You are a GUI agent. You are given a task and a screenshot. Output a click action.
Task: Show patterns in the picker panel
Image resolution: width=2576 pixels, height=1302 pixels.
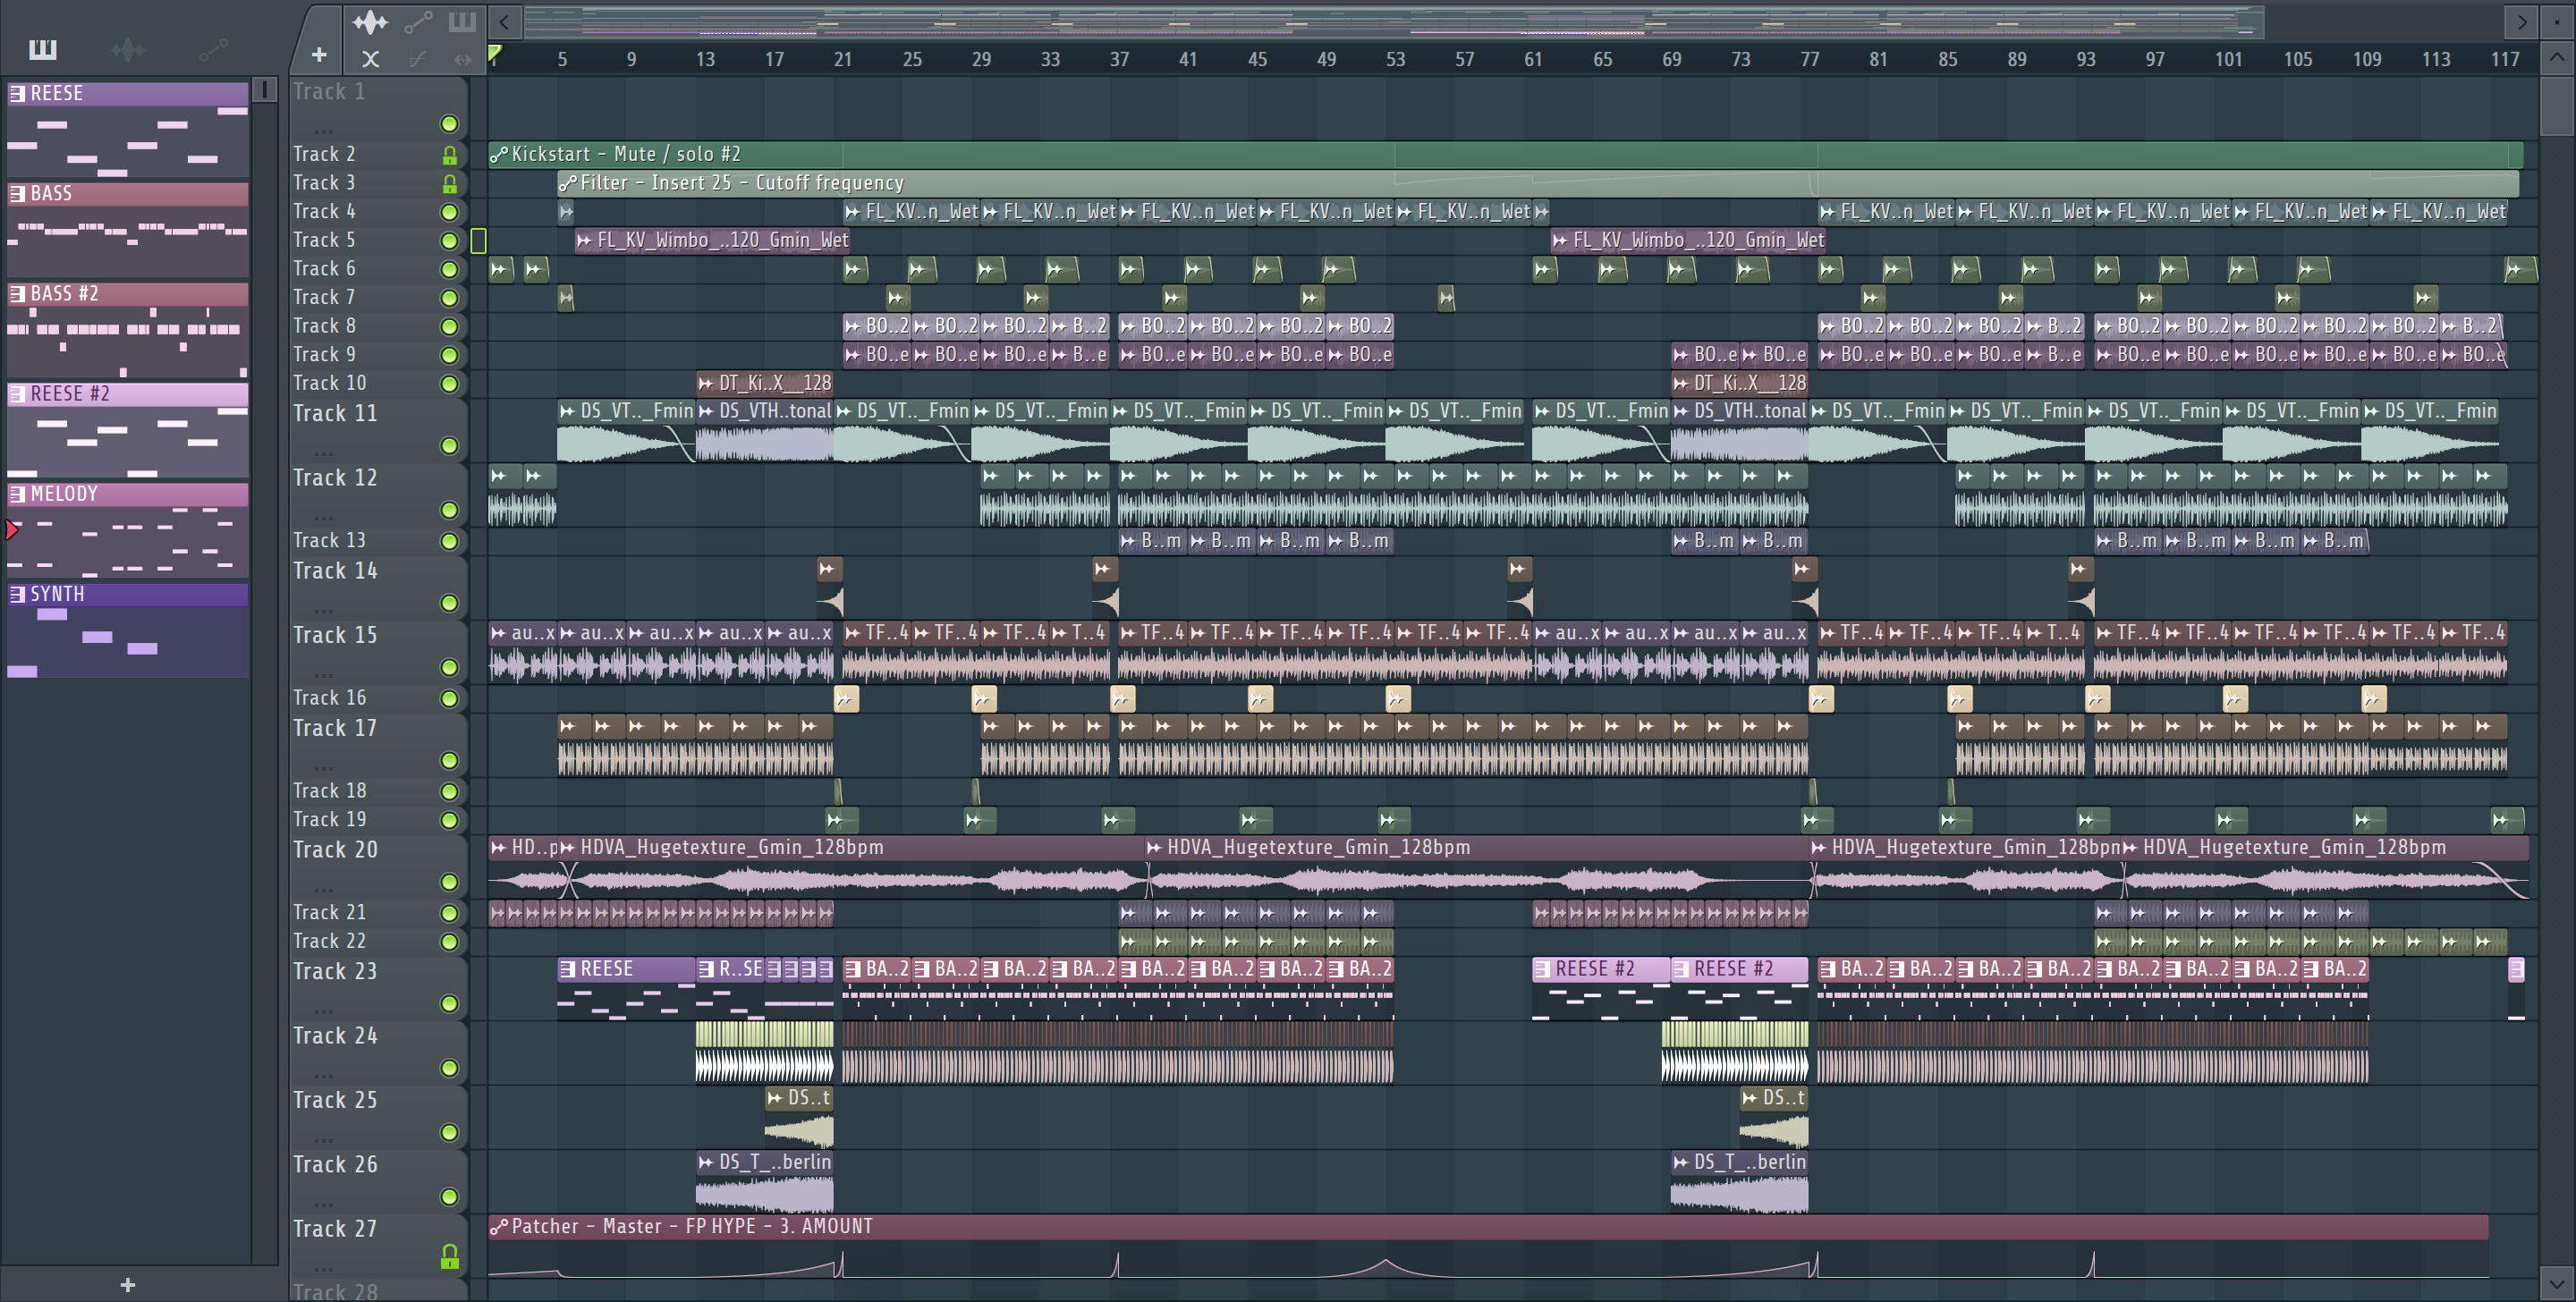42,49
